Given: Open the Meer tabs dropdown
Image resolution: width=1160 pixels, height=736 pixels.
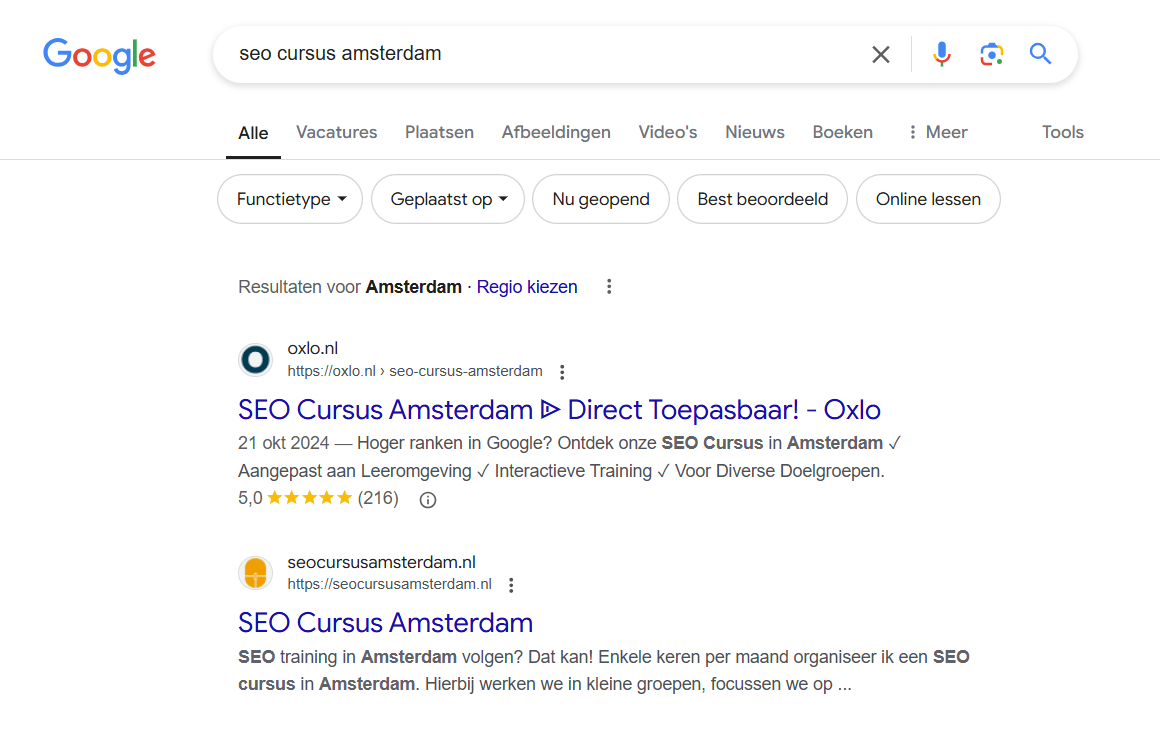Looking at the screenshot, I should pos(937,132).
